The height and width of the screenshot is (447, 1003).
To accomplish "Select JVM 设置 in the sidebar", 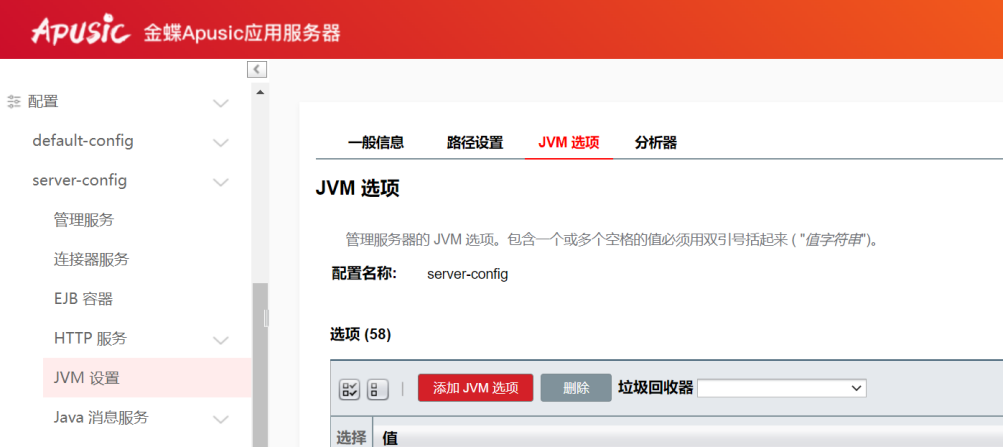I will coord(148,378).
